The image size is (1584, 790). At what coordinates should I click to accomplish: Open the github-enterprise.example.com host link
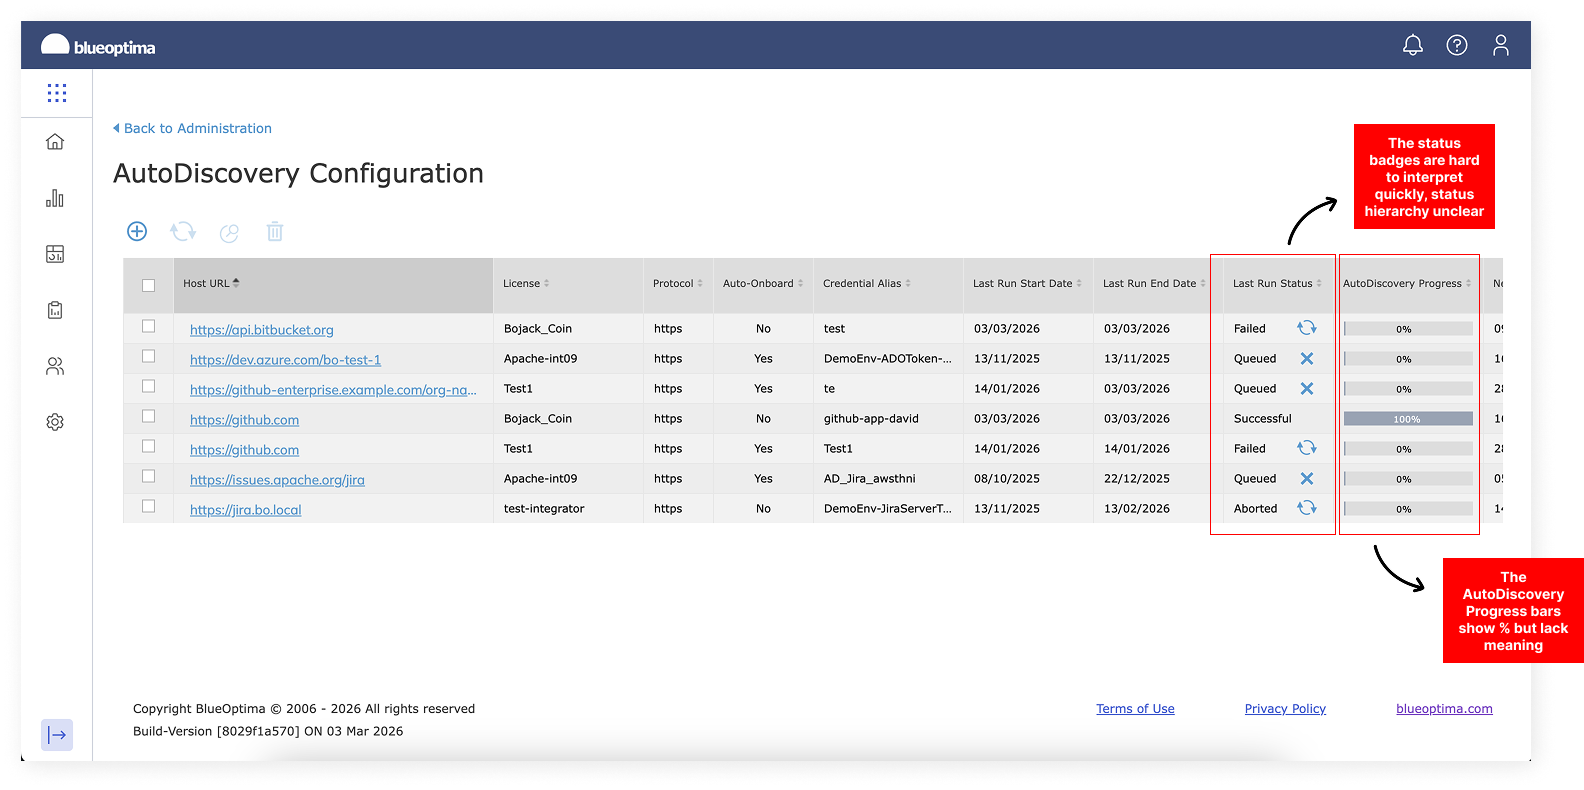333,390
